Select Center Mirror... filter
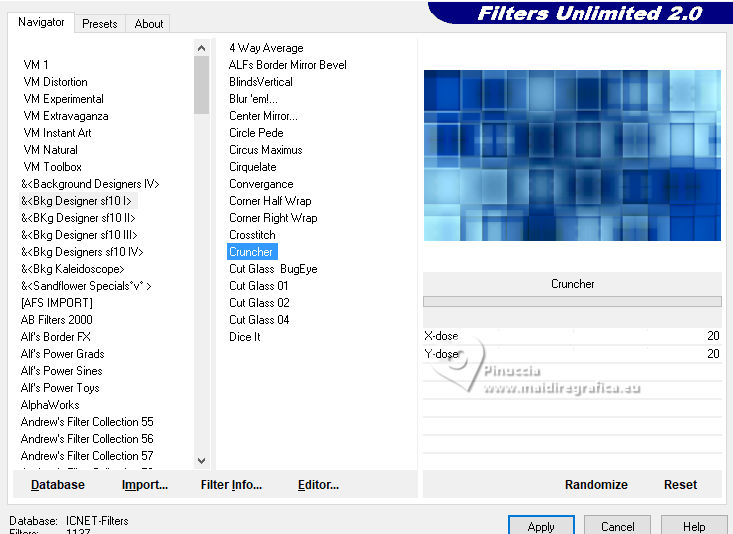 (263, 115)
